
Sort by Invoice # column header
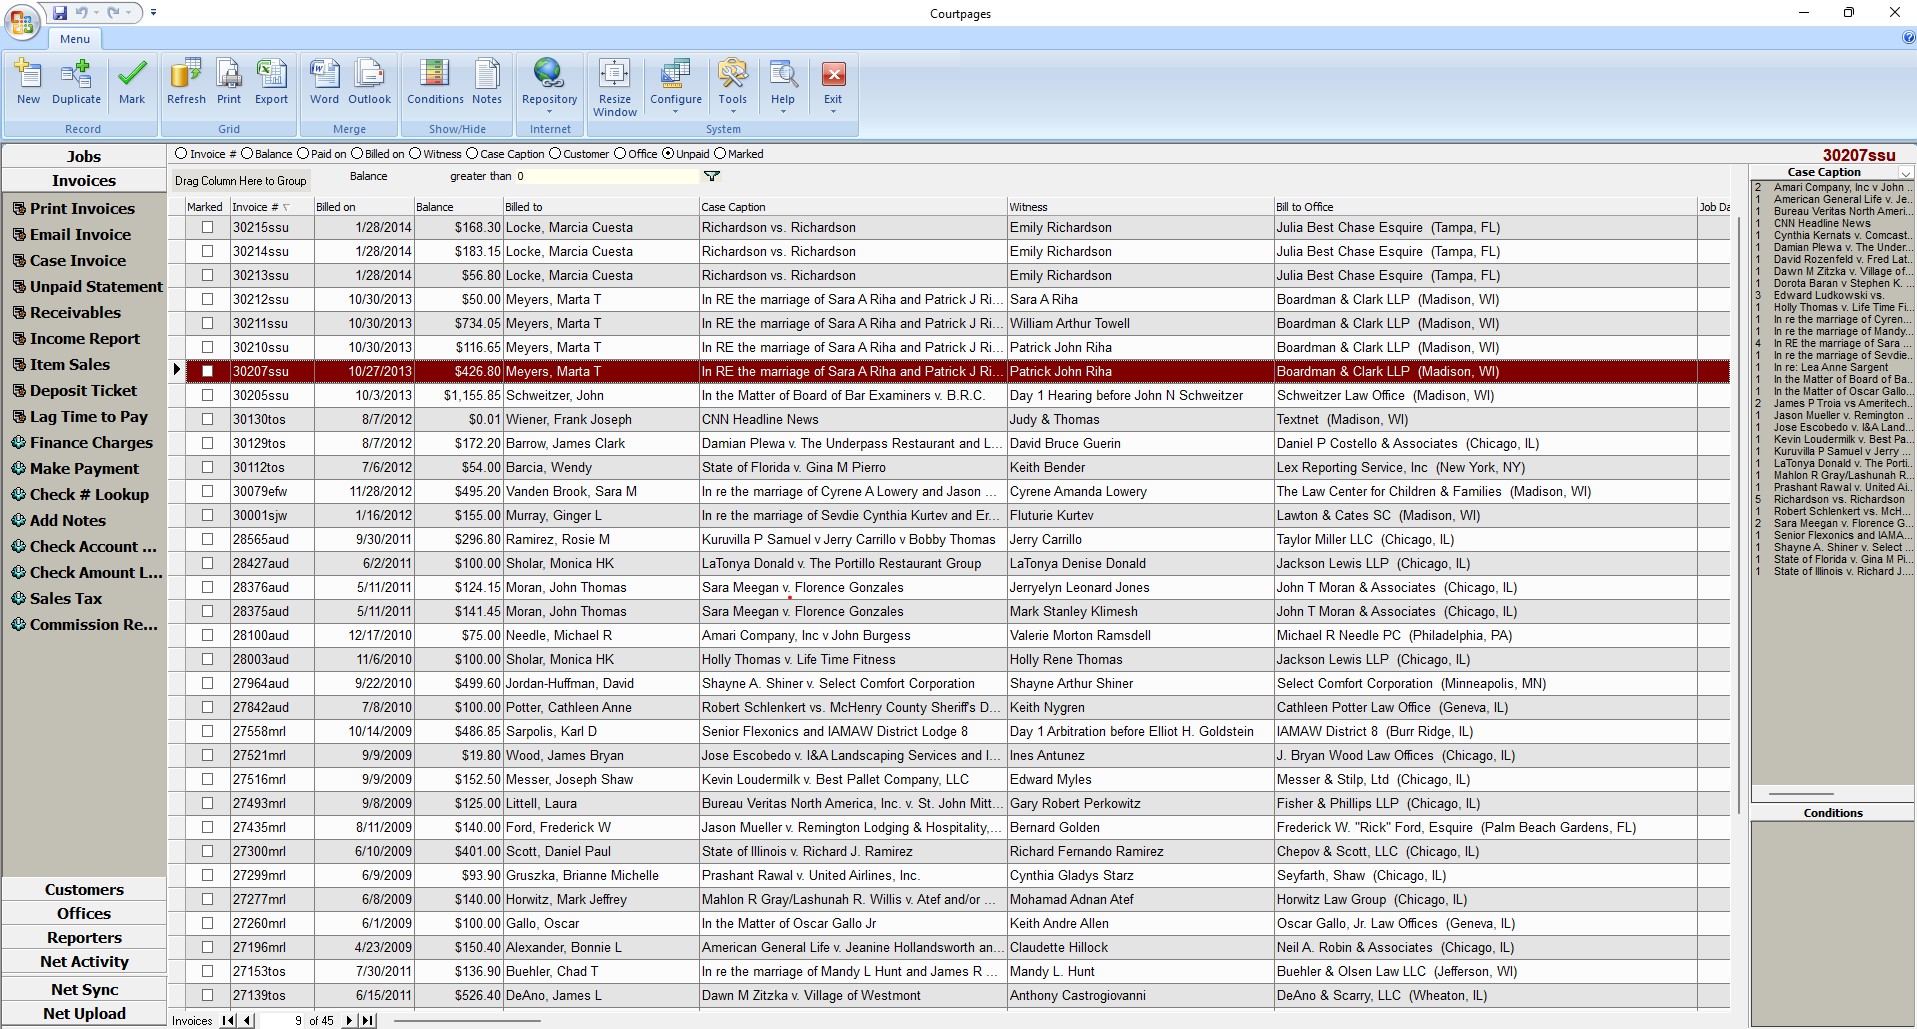[x=271, y=207]
